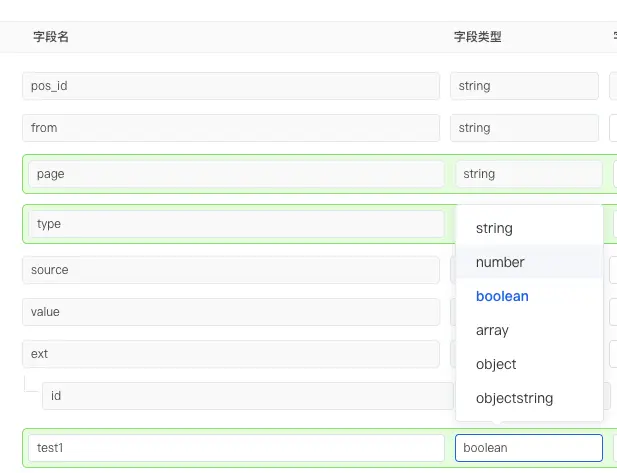The height and width of the screenshot is (473, 617).
Task: Focus the "from" field name input
Action: (x=231, y=128)
